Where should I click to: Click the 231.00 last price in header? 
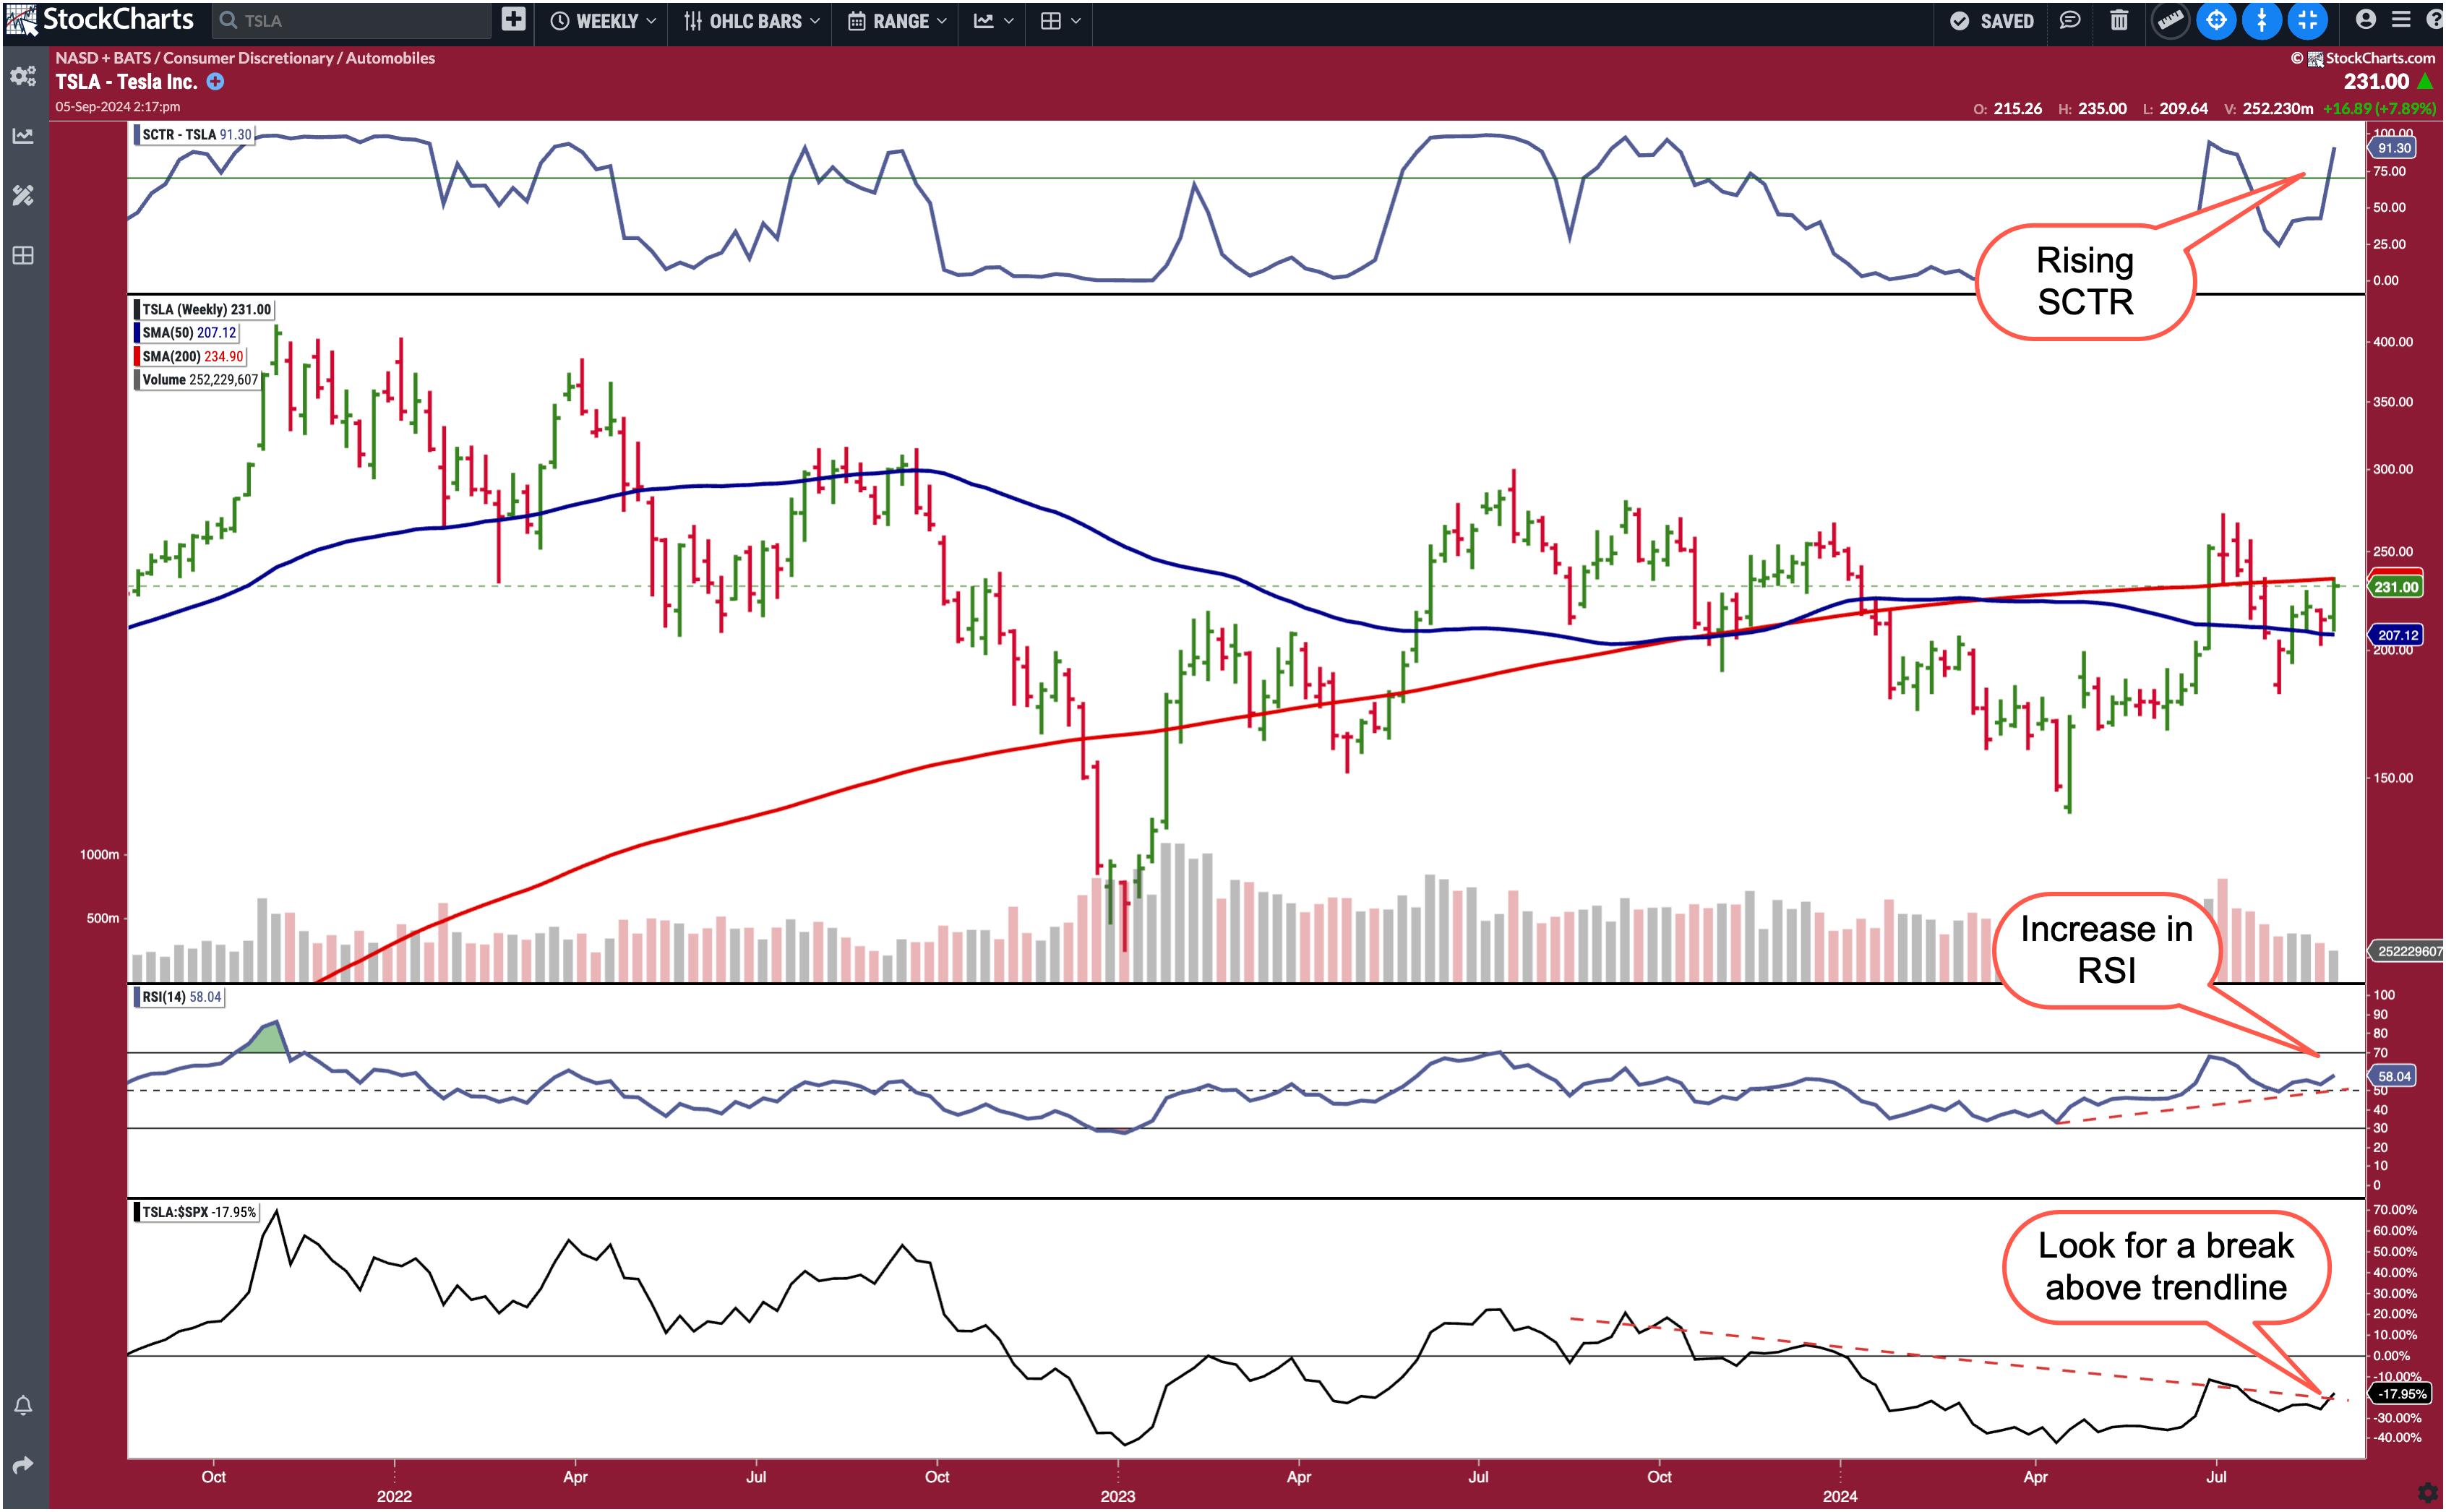2376,82
